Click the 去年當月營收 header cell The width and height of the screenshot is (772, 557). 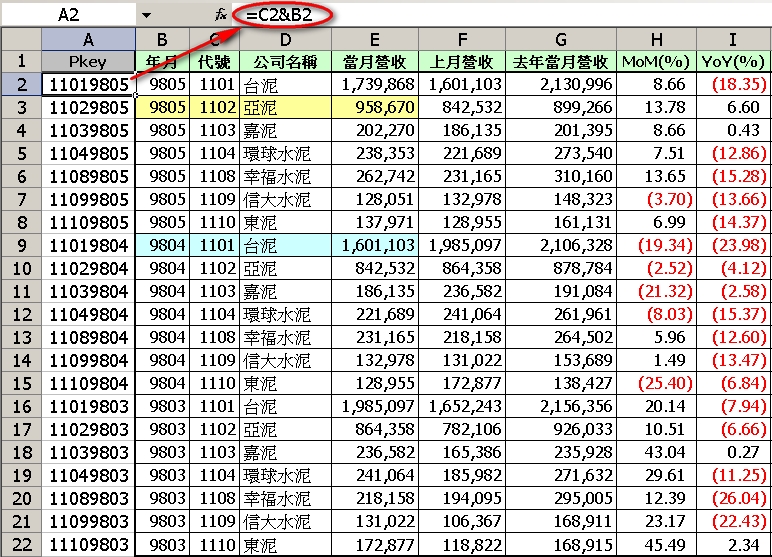tap(561, 61)
